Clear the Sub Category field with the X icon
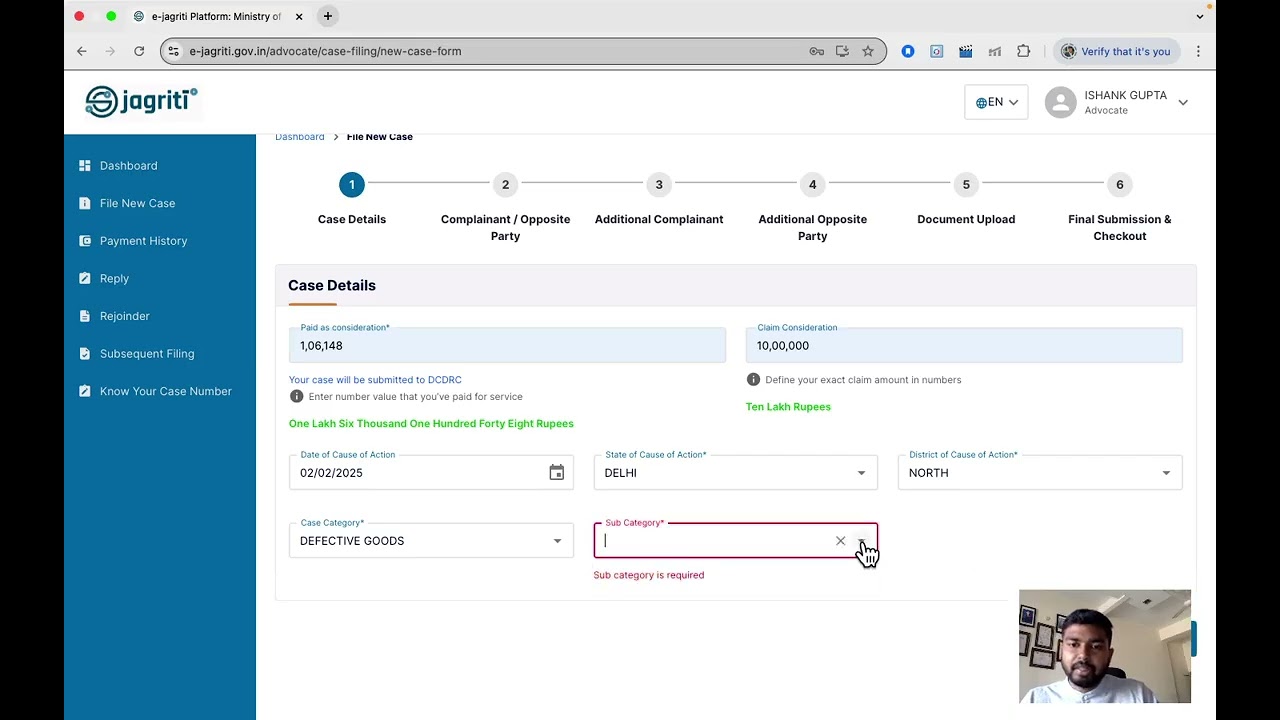1280x720 pixels. click(x=840, y=541)
